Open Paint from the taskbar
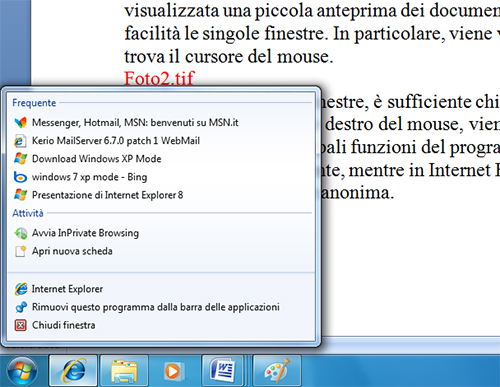This screenshot has width=500, height=387. pos(277,370)
